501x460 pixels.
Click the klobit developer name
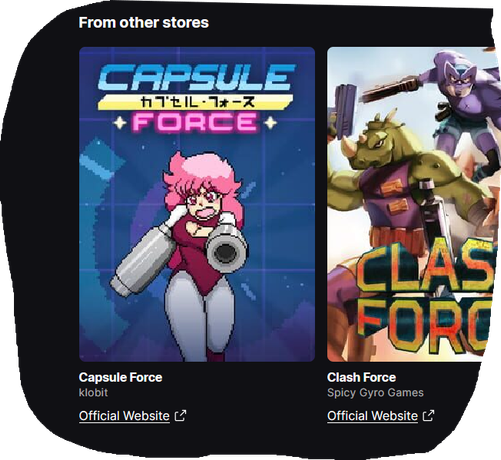pos(93,392)
